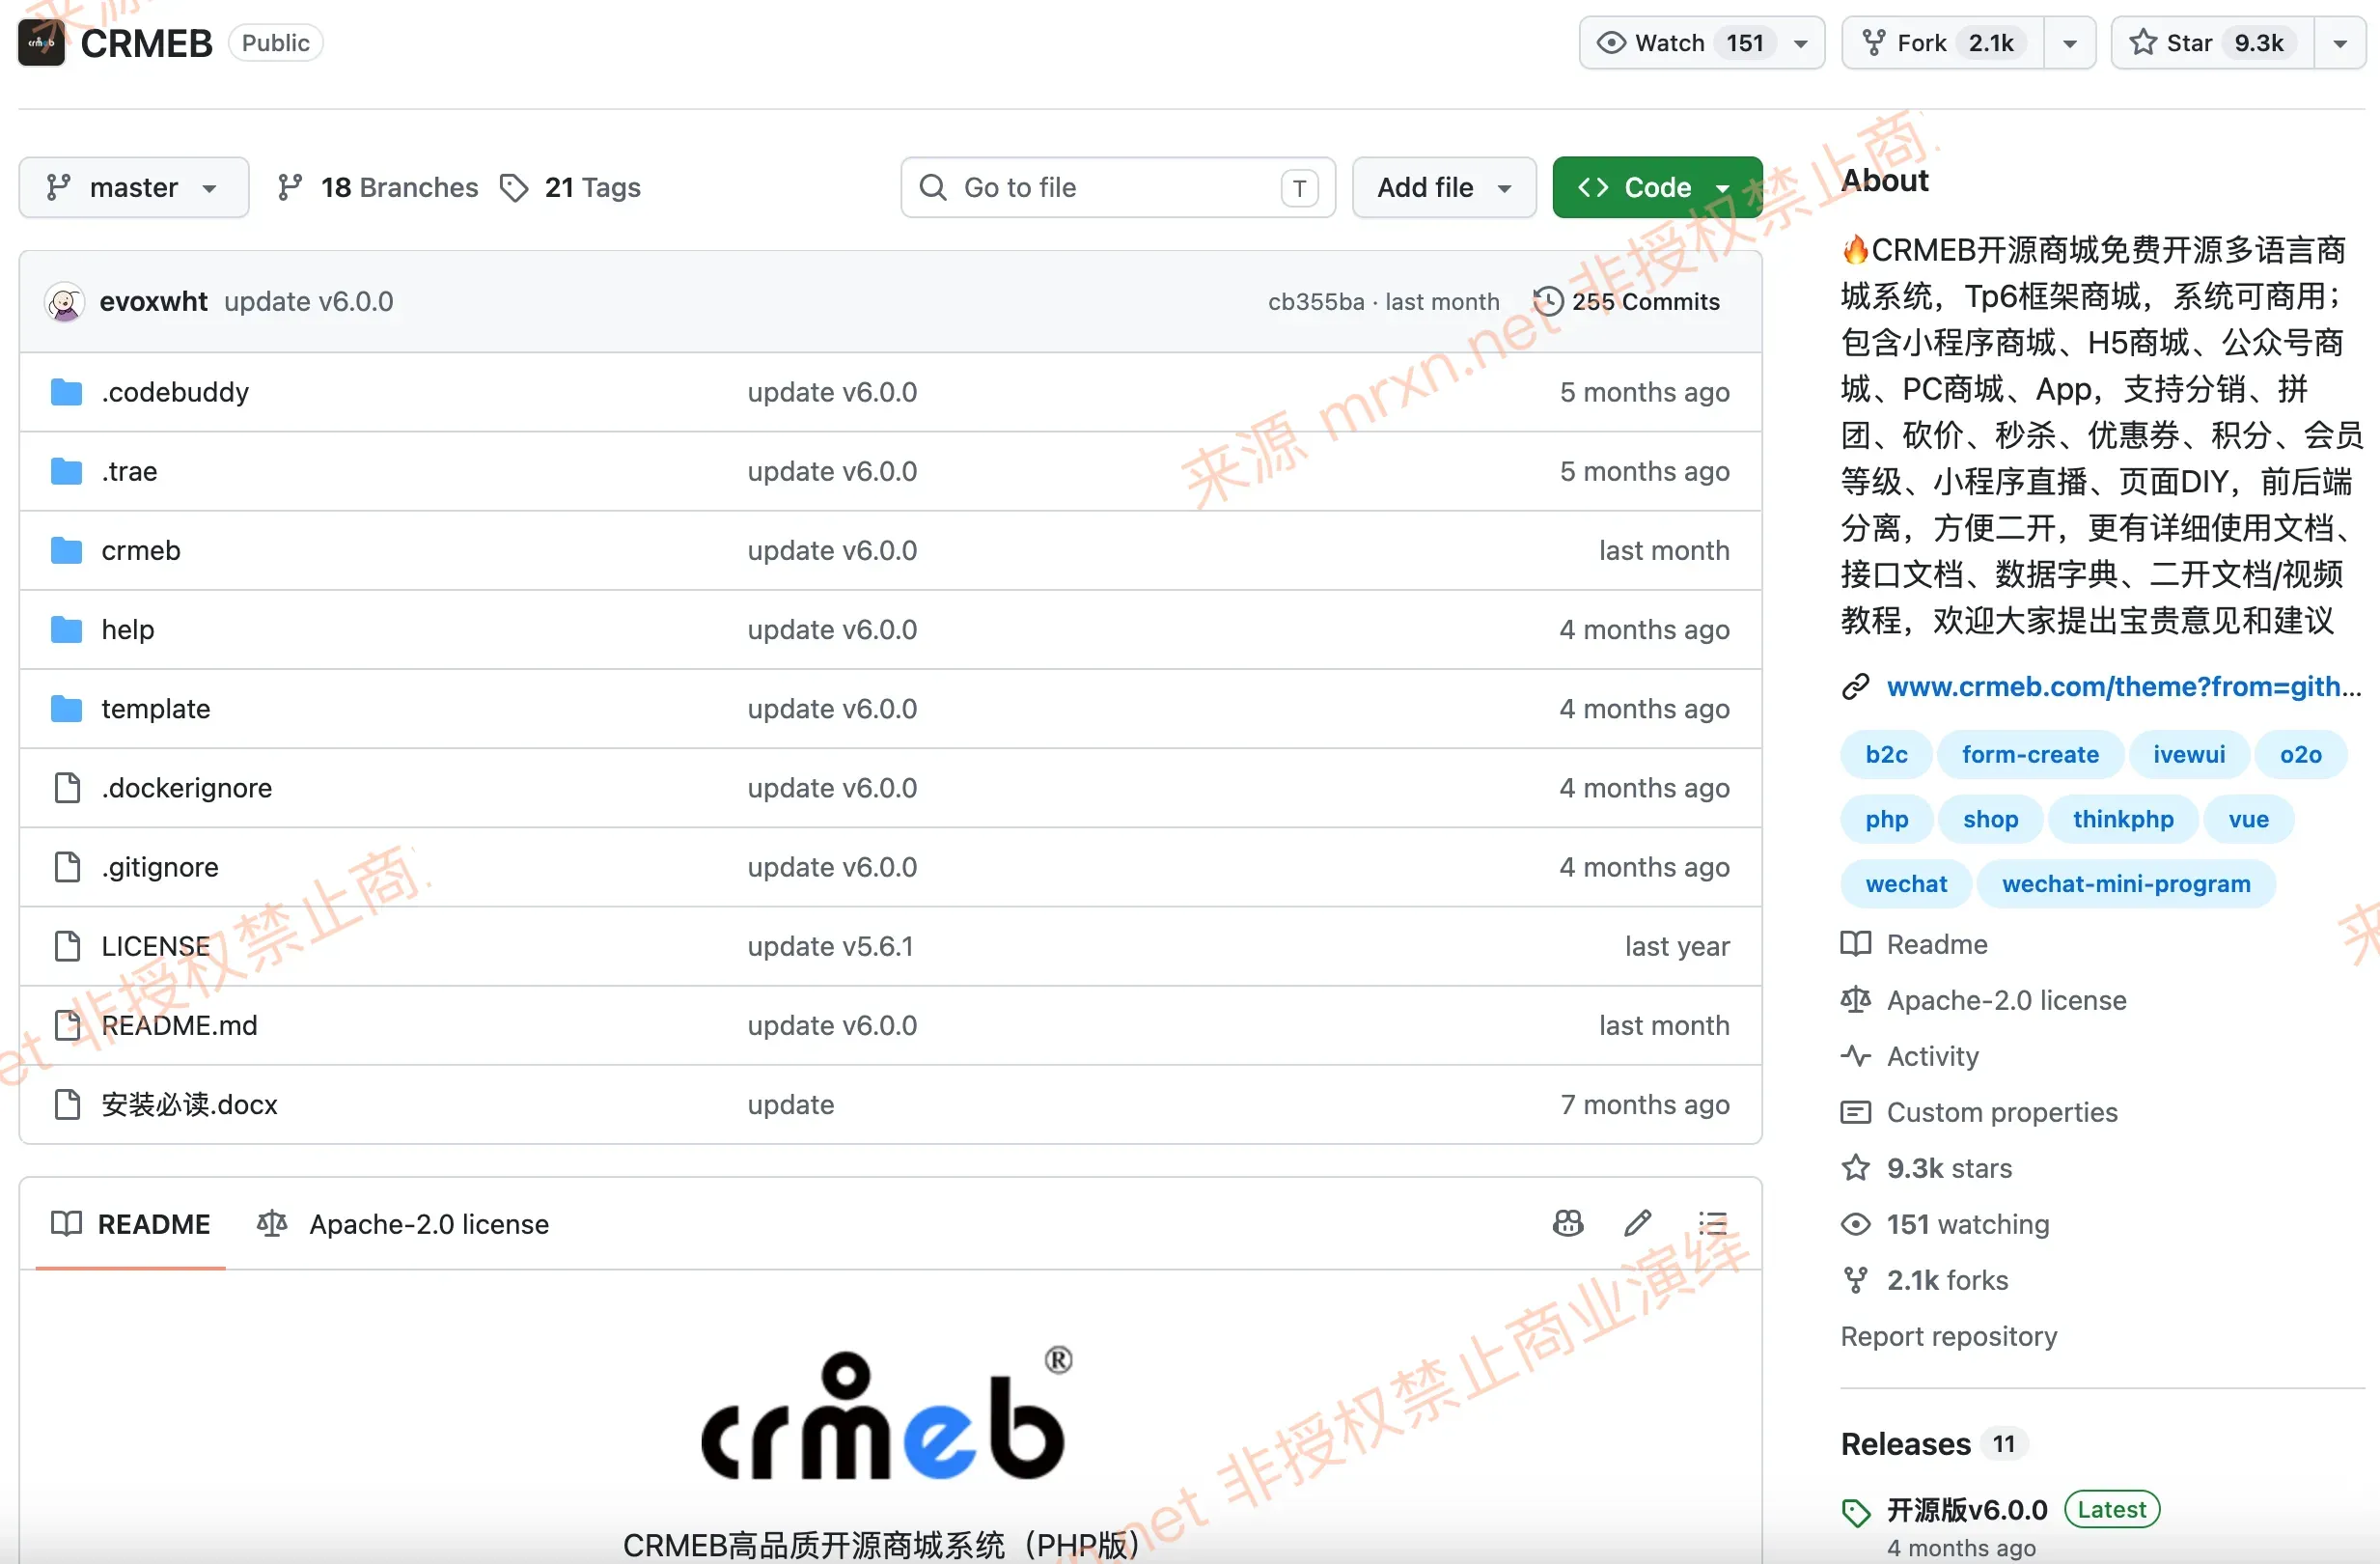Click Report repository link
The height and width of the screenshot is (1564, 2380).
[x=1948, y=1336]
